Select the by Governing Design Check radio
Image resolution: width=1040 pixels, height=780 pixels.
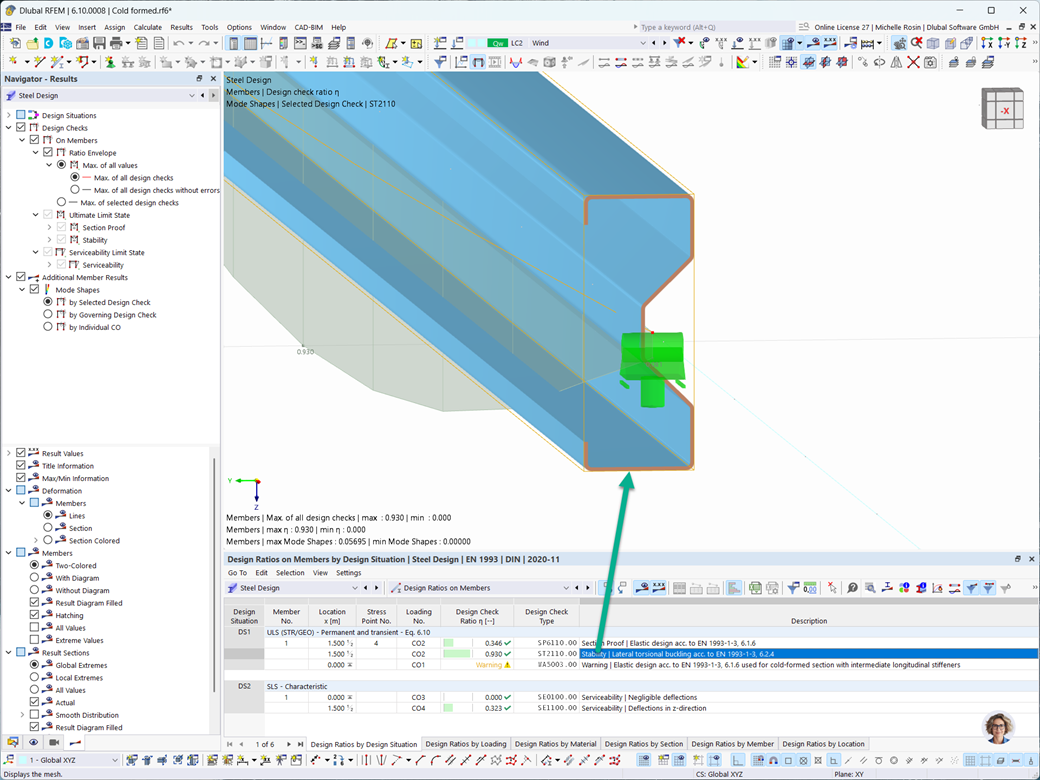pos(48,314)
